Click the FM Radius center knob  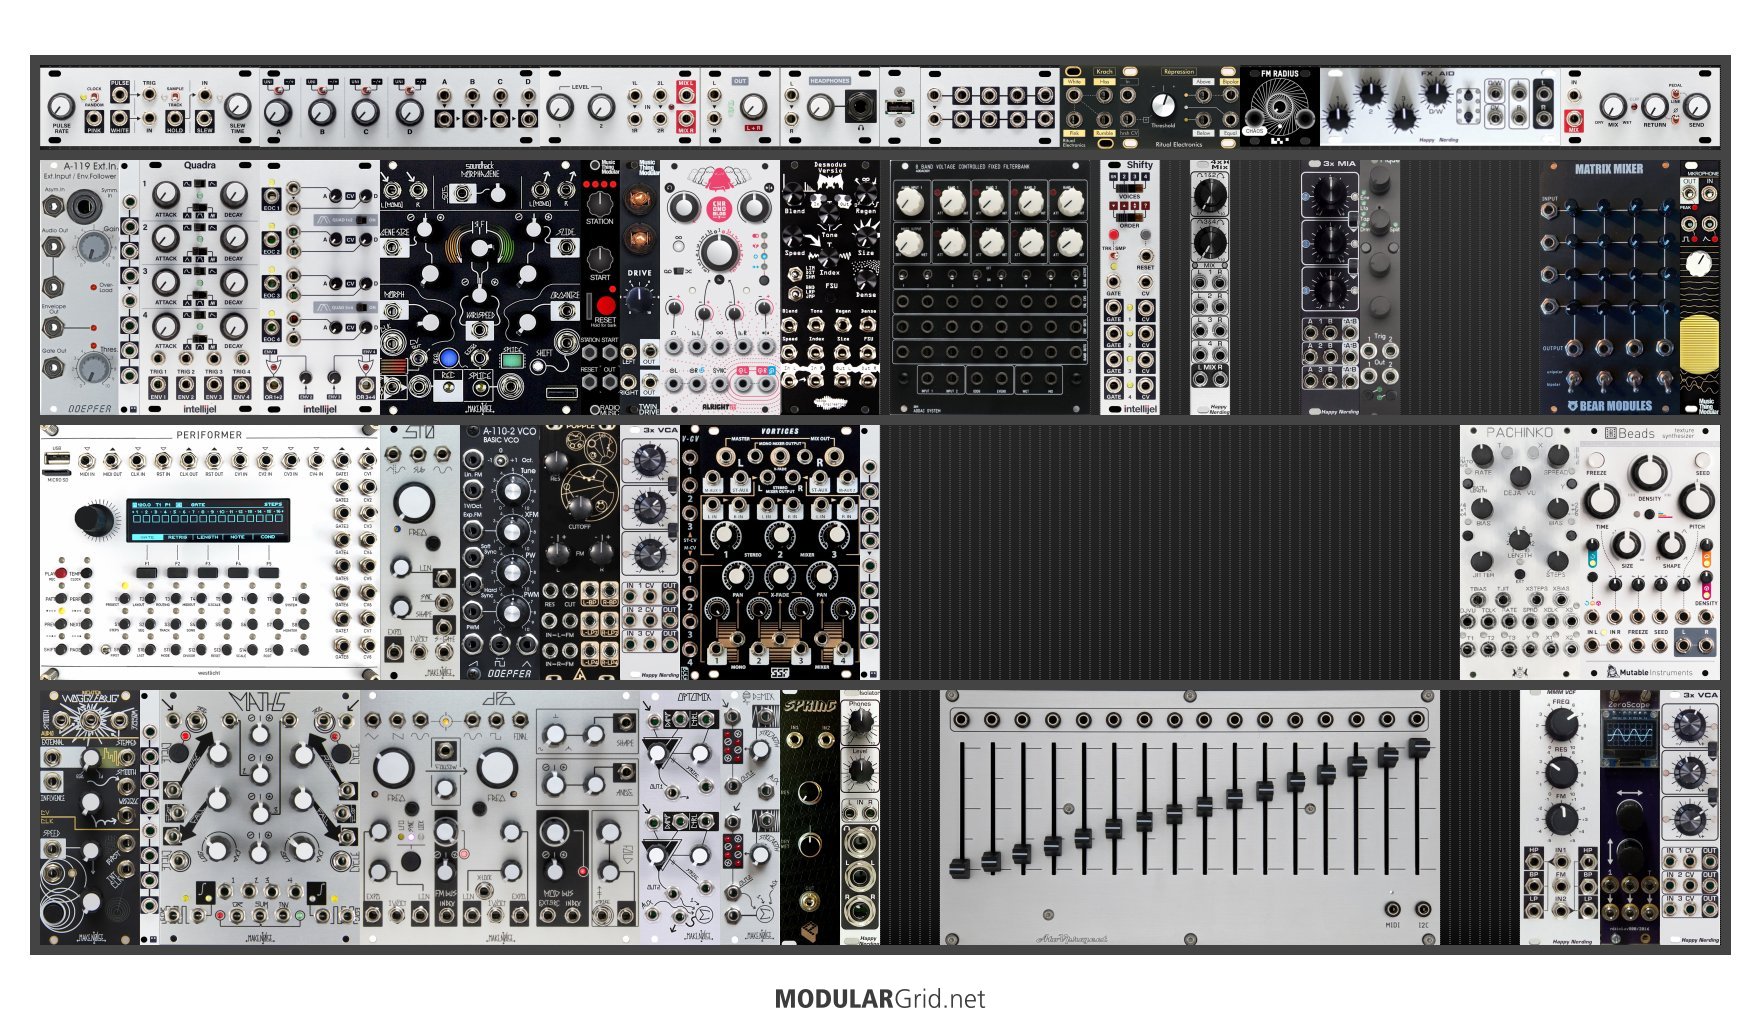[1279, 107]
